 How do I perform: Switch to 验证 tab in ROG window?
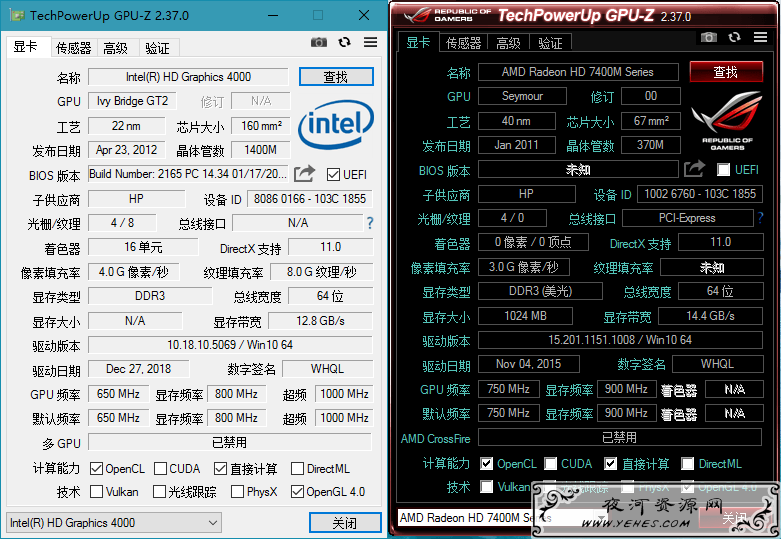tap(550, 43)
